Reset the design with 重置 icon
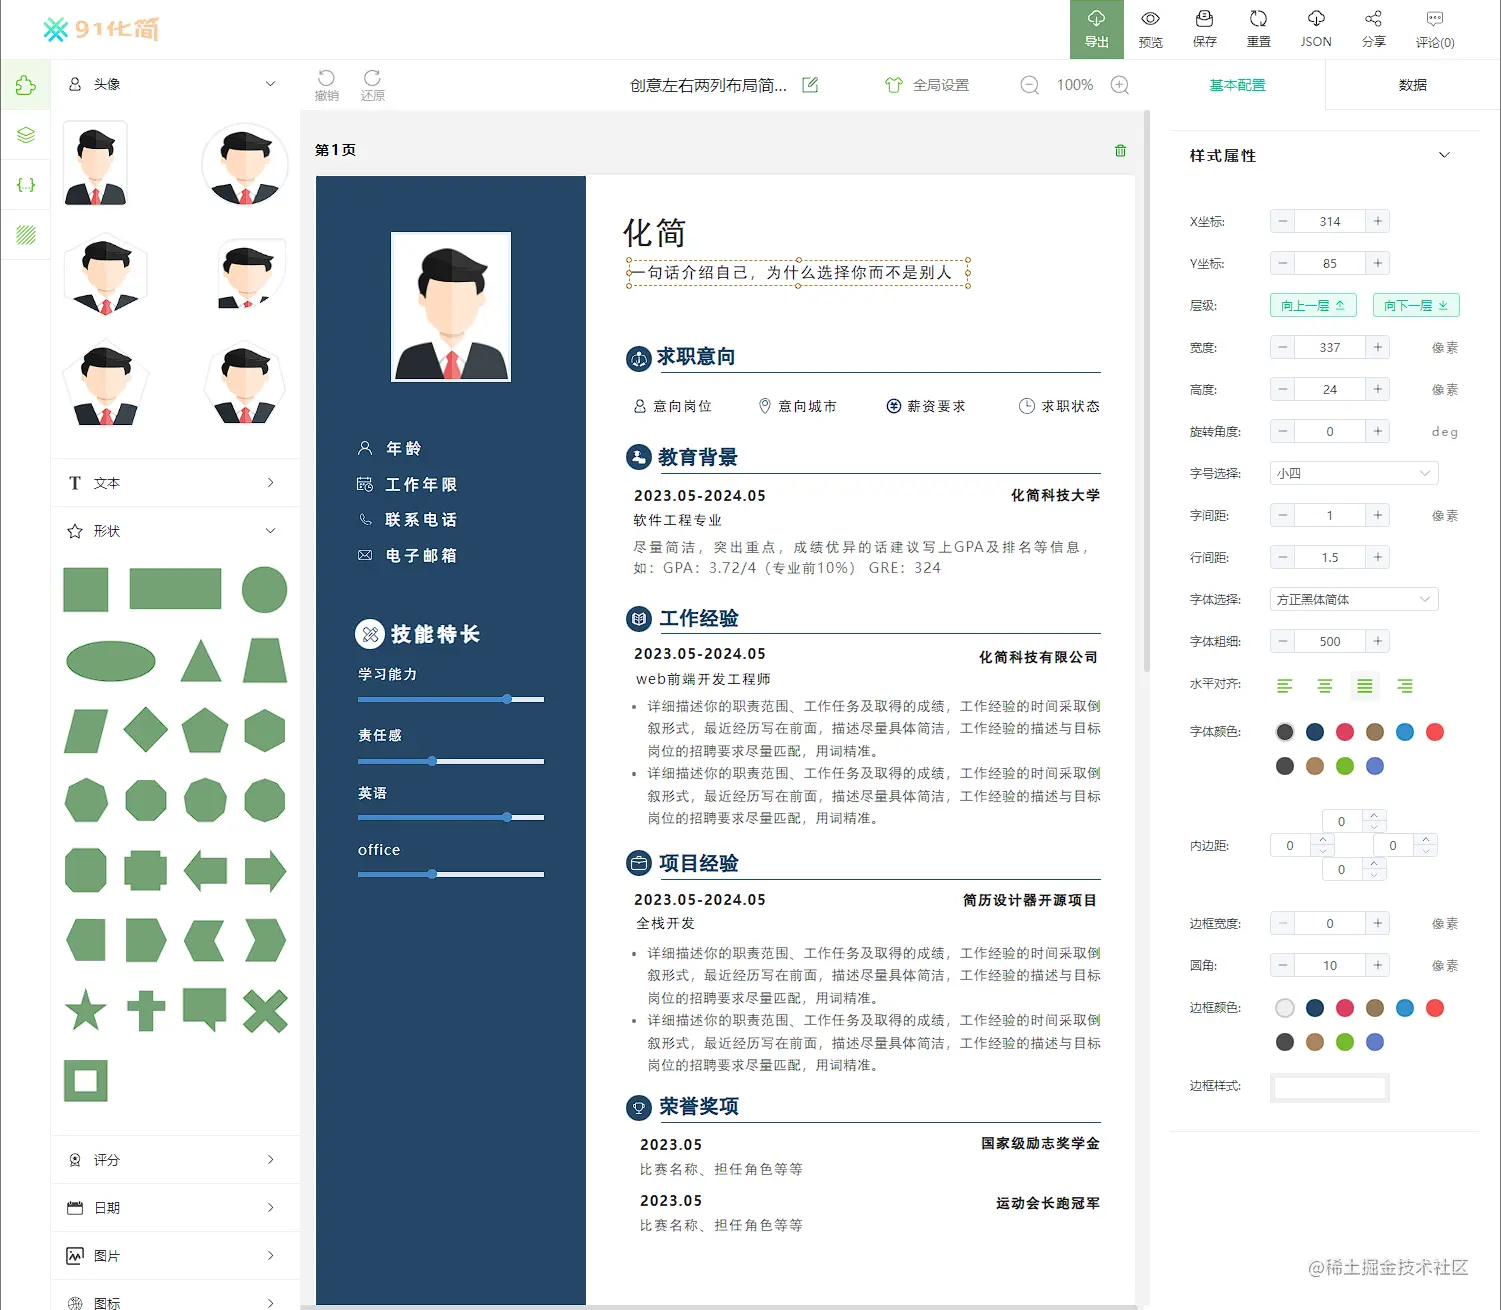Image resolution: width=1501 pixels, height=1310 pixels. (1258, 29)
